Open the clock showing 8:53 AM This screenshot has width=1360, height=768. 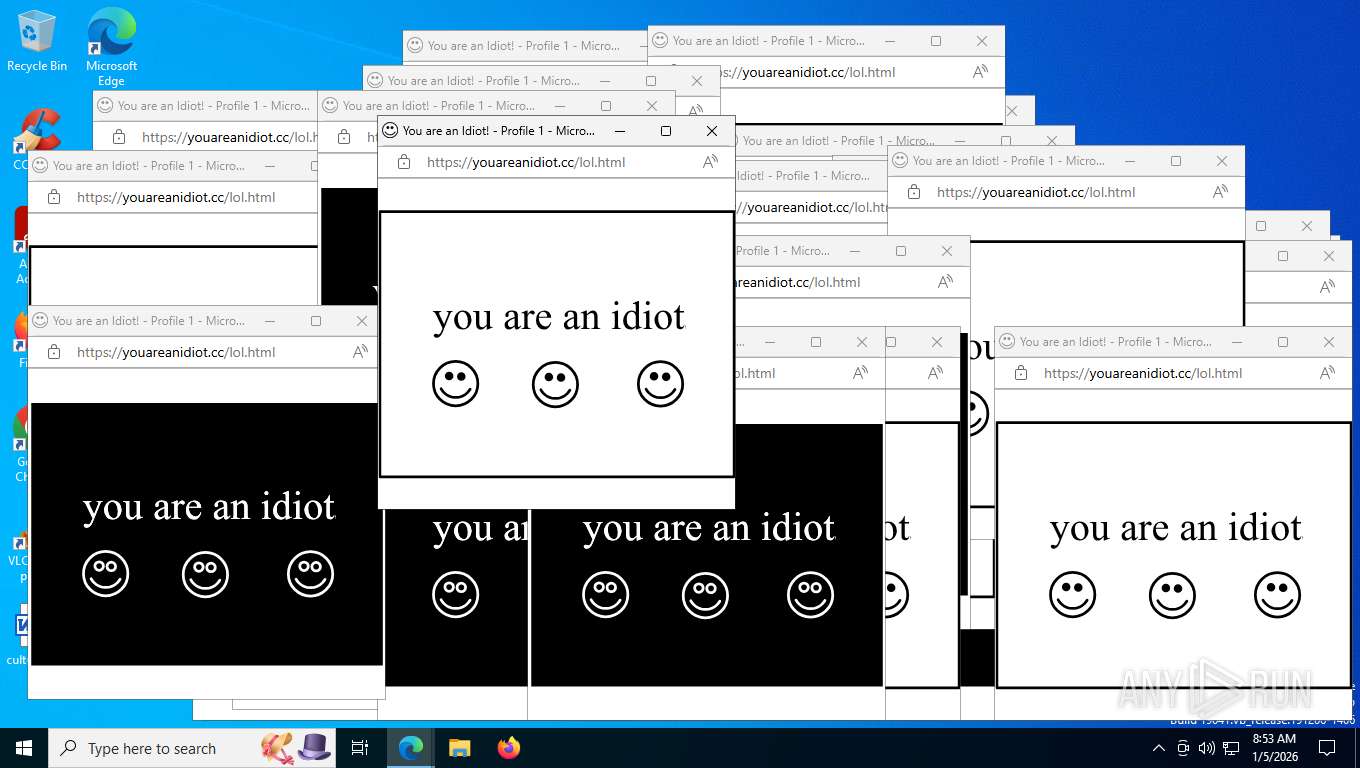[1274, 747]
